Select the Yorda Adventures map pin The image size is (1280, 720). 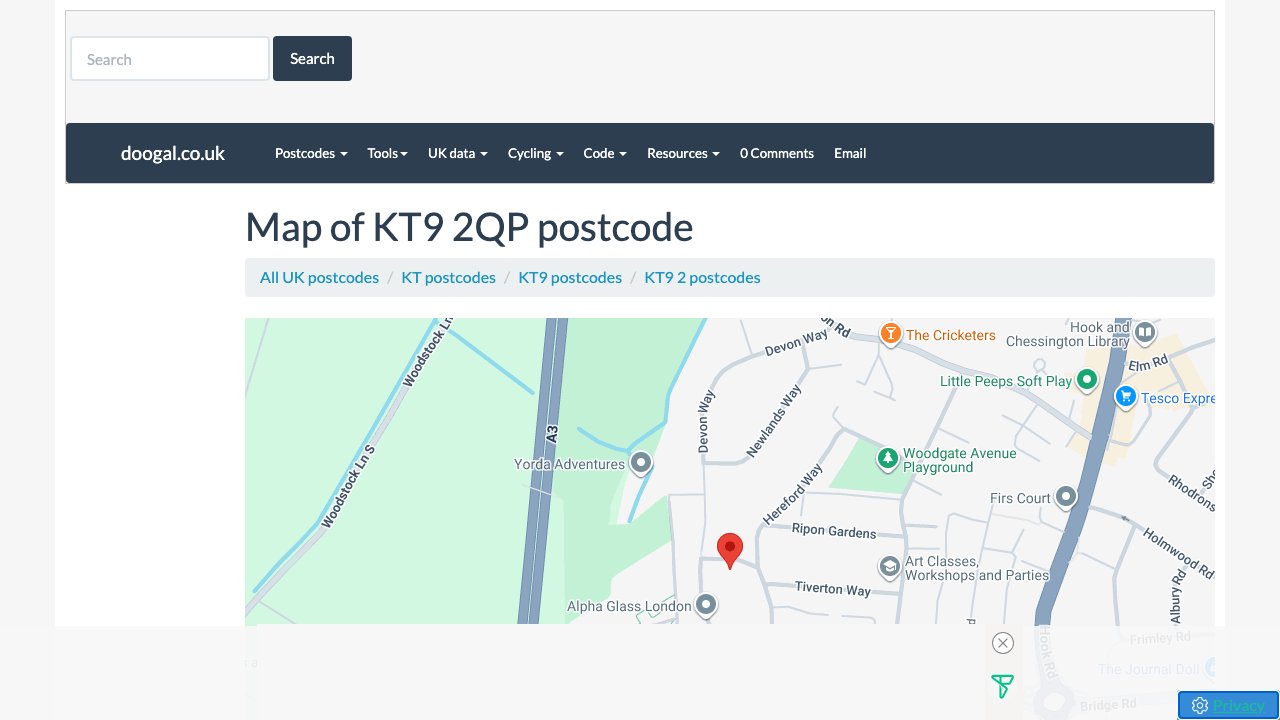point(641,463)
